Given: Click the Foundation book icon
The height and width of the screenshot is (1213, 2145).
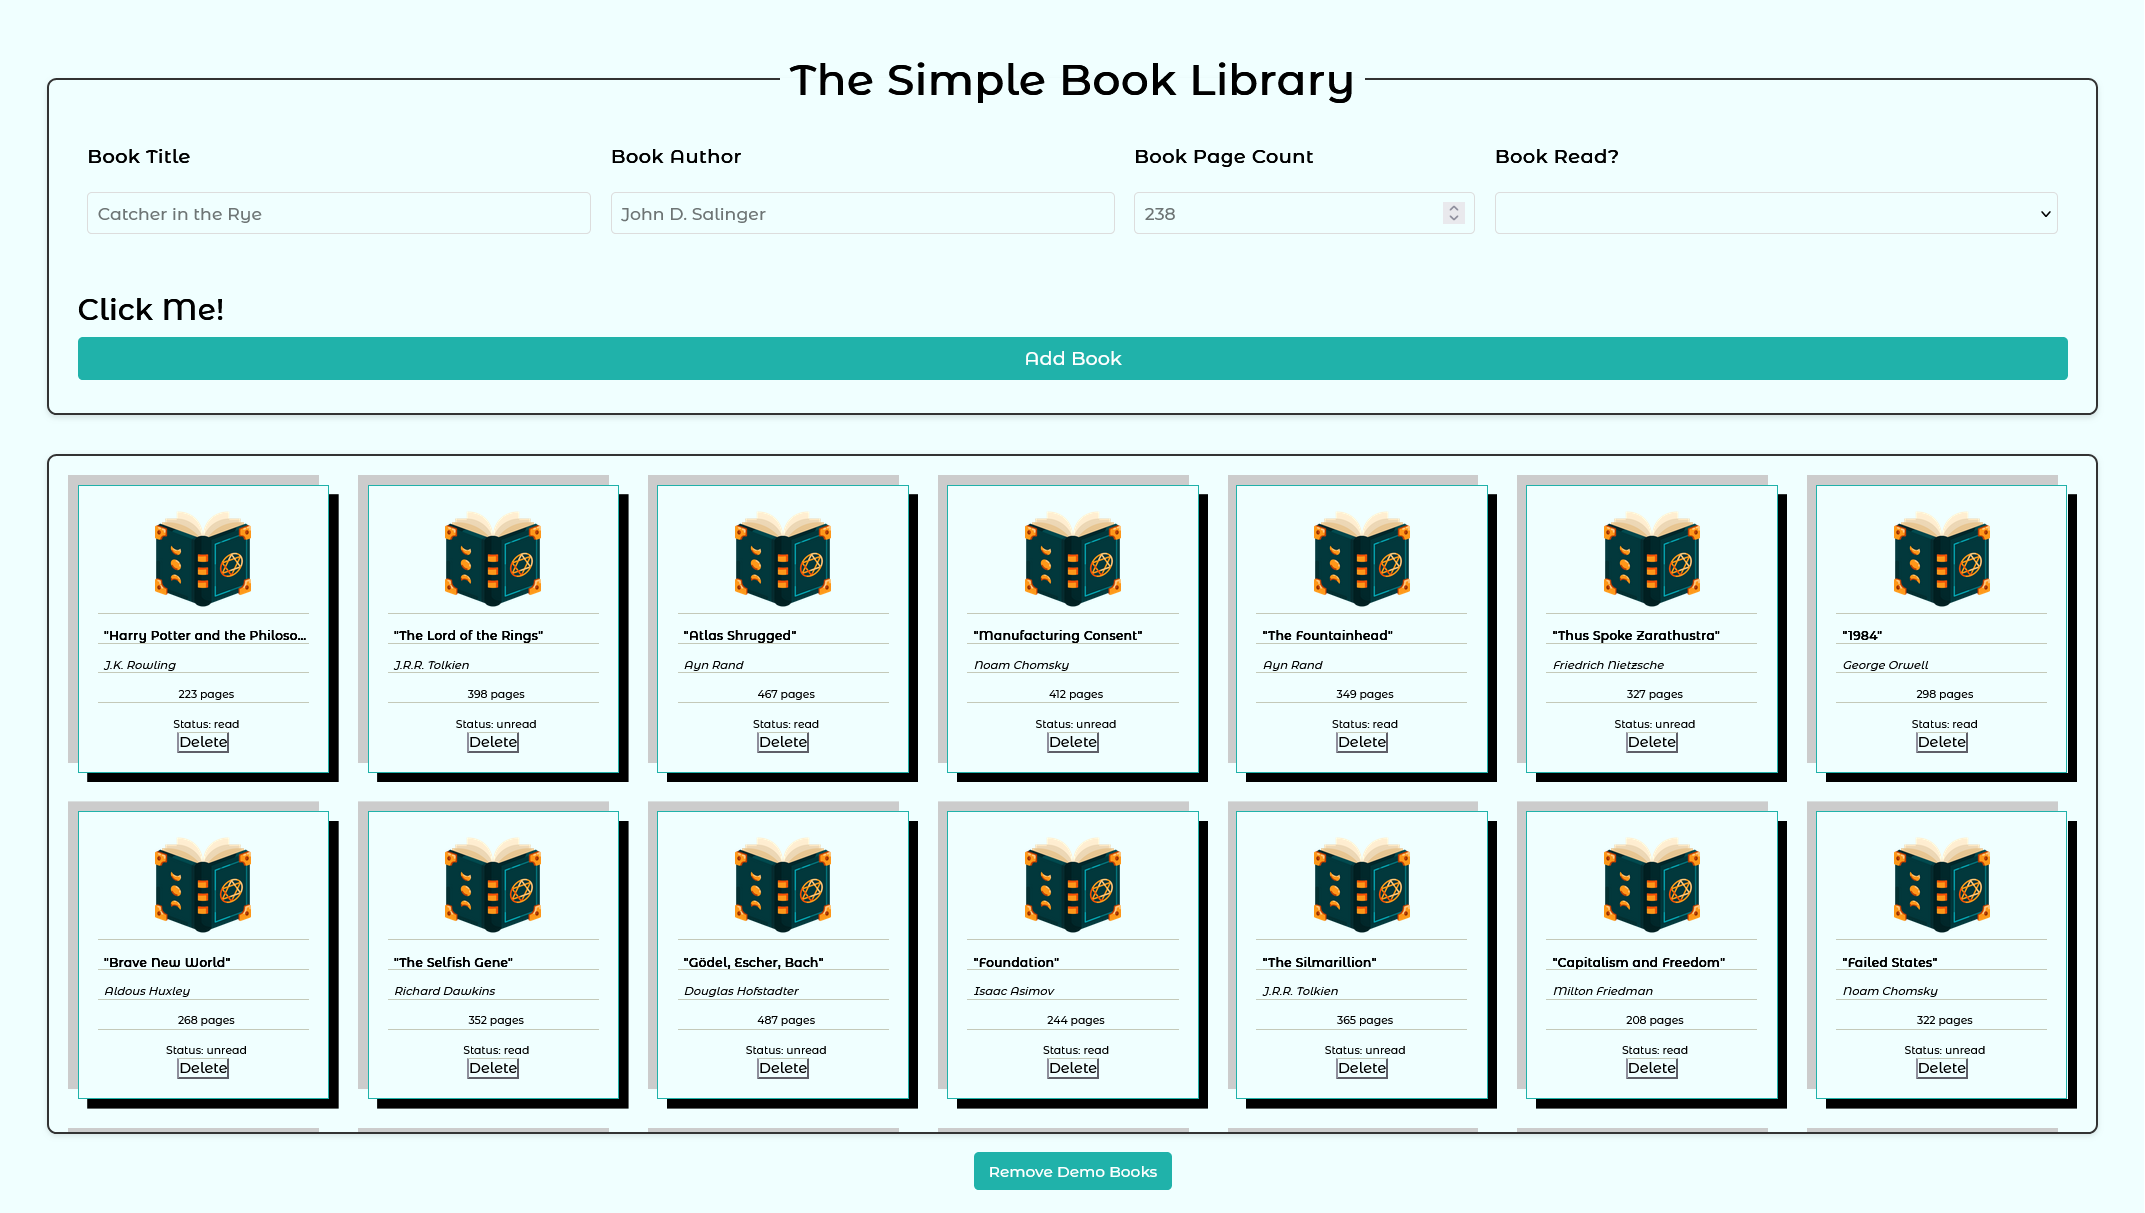Looking at the screenshot, I should click(1072, 886).
